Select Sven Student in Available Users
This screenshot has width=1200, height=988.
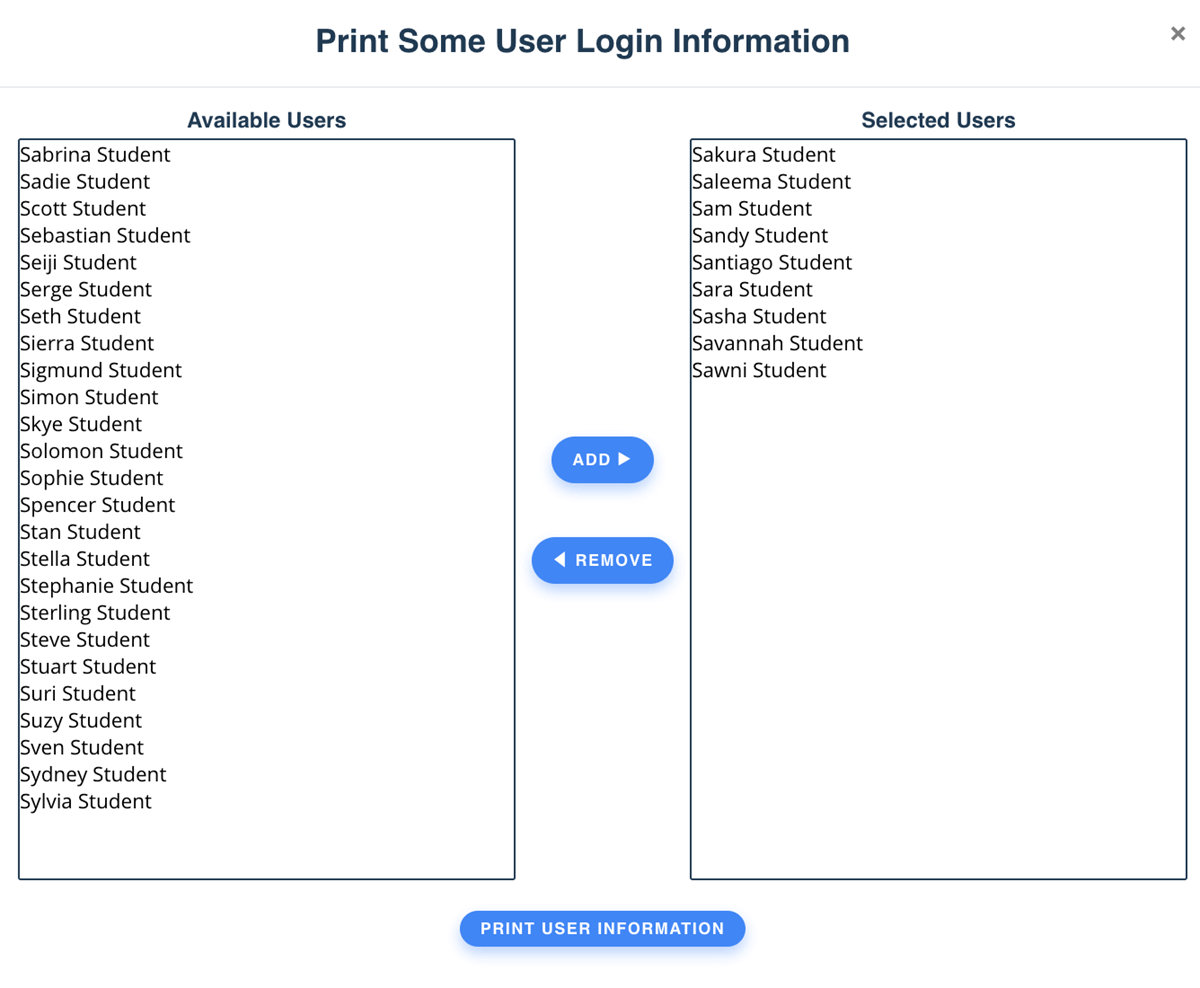266,749
